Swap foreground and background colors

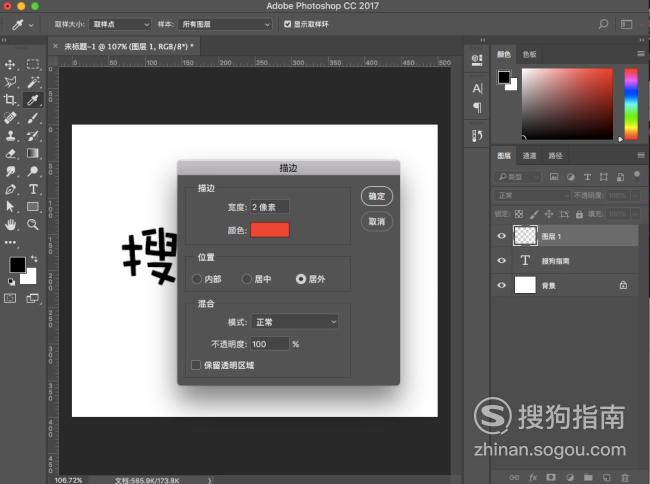pyautogui.click(x=34, y=259)
